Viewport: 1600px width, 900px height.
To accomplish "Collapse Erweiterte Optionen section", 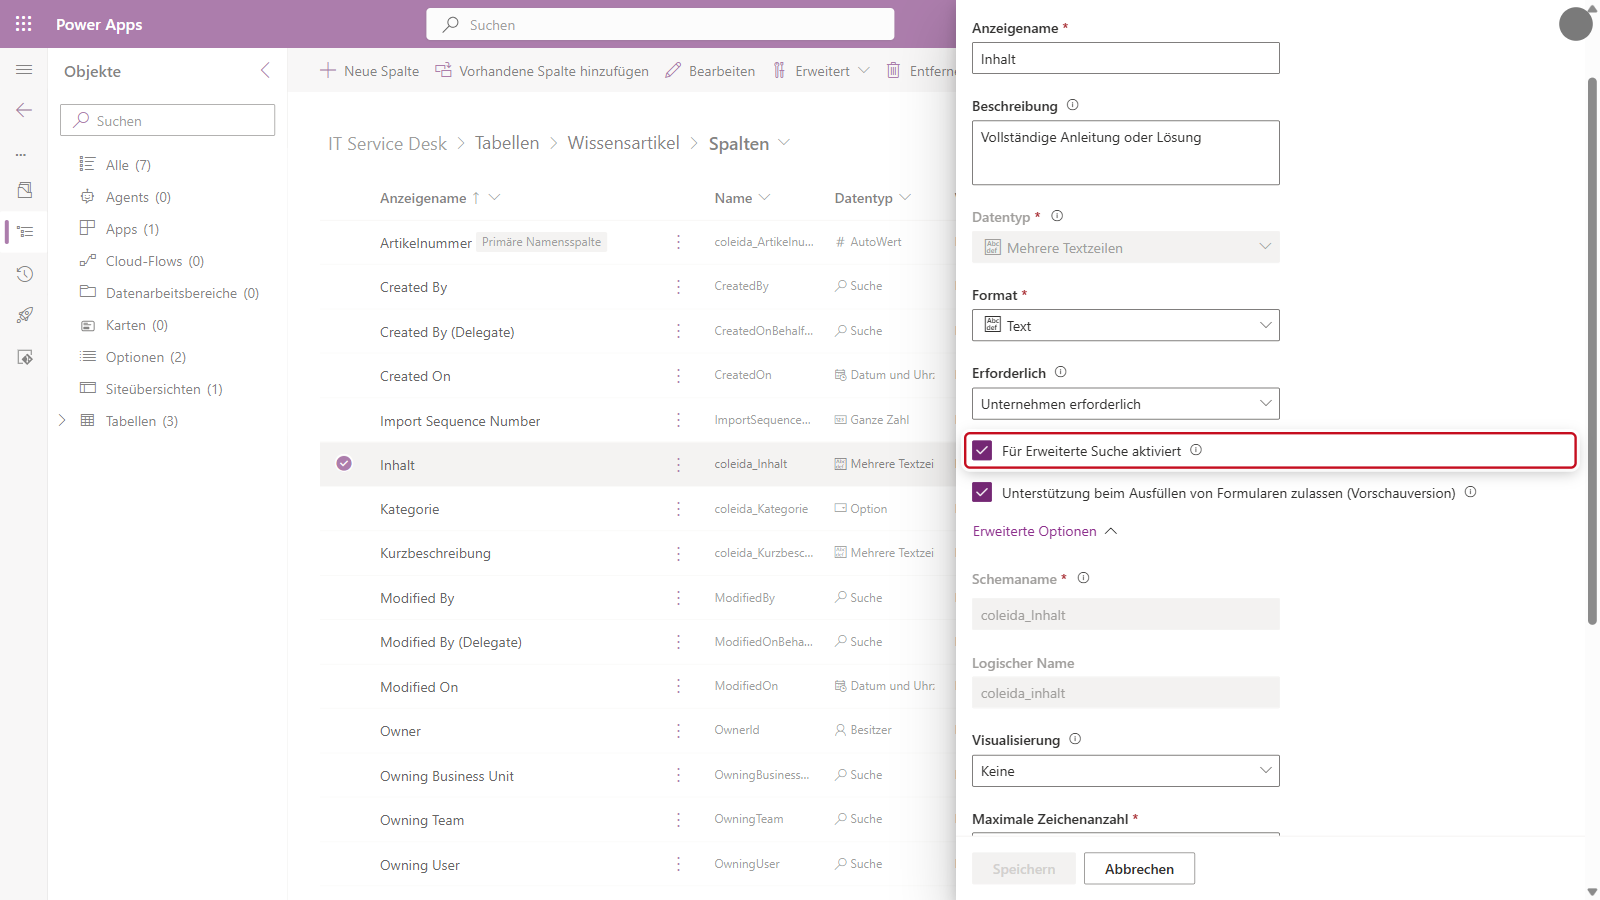I will (1044, 531).
